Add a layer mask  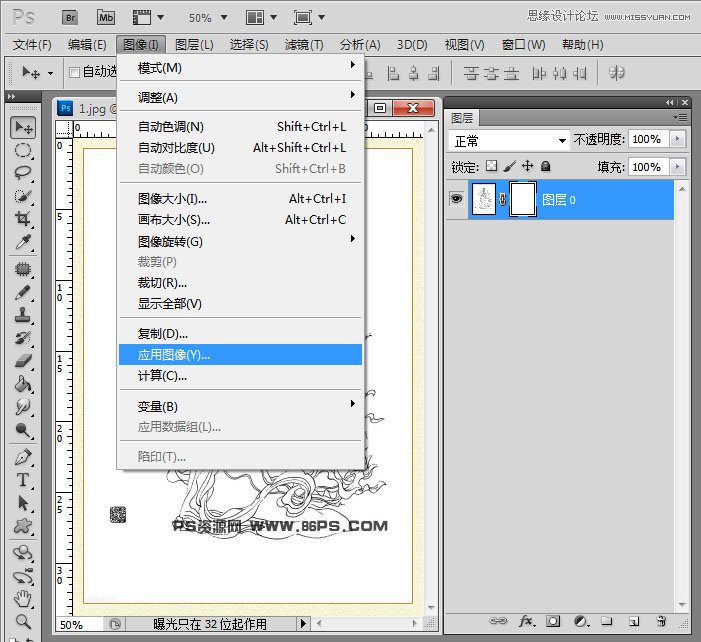pos(553,621)
